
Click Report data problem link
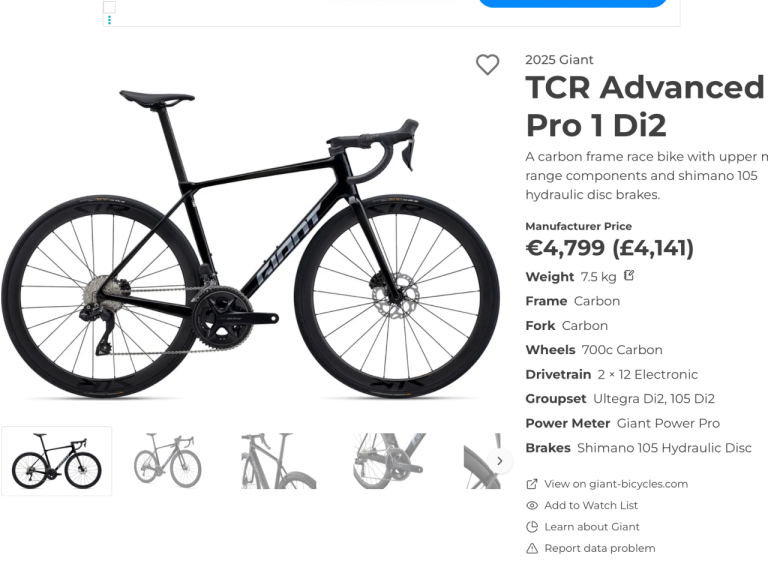click(600, 549)
